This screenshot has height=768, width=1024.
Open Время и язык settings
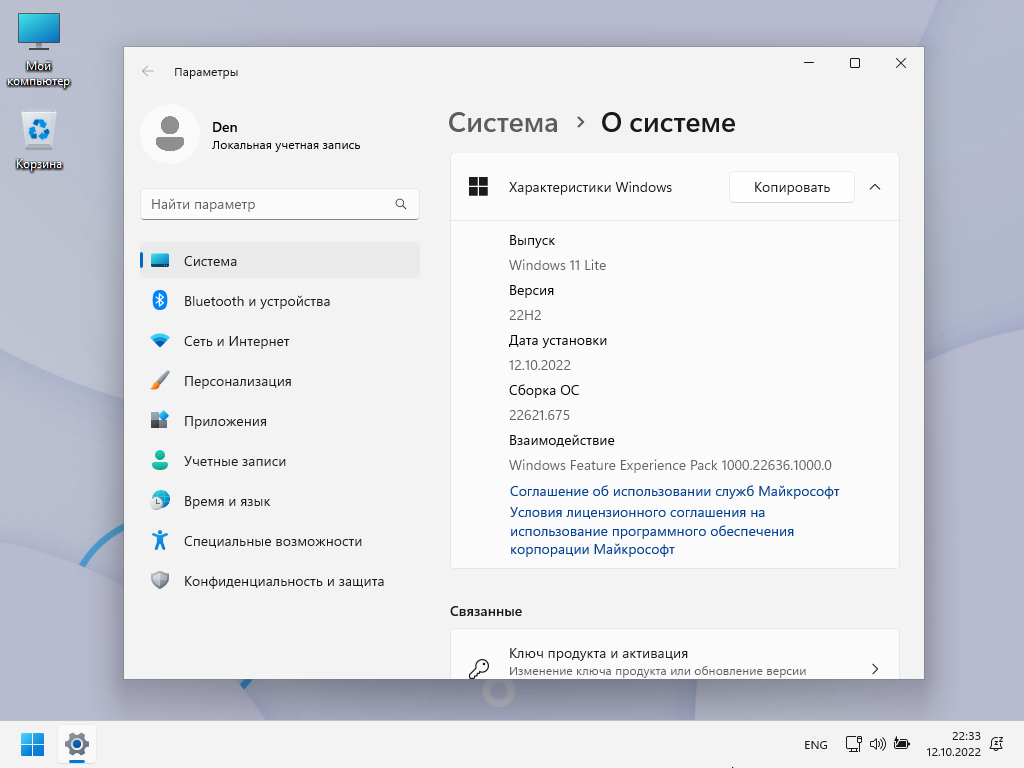pyautogui.click(x=226, y=501)
